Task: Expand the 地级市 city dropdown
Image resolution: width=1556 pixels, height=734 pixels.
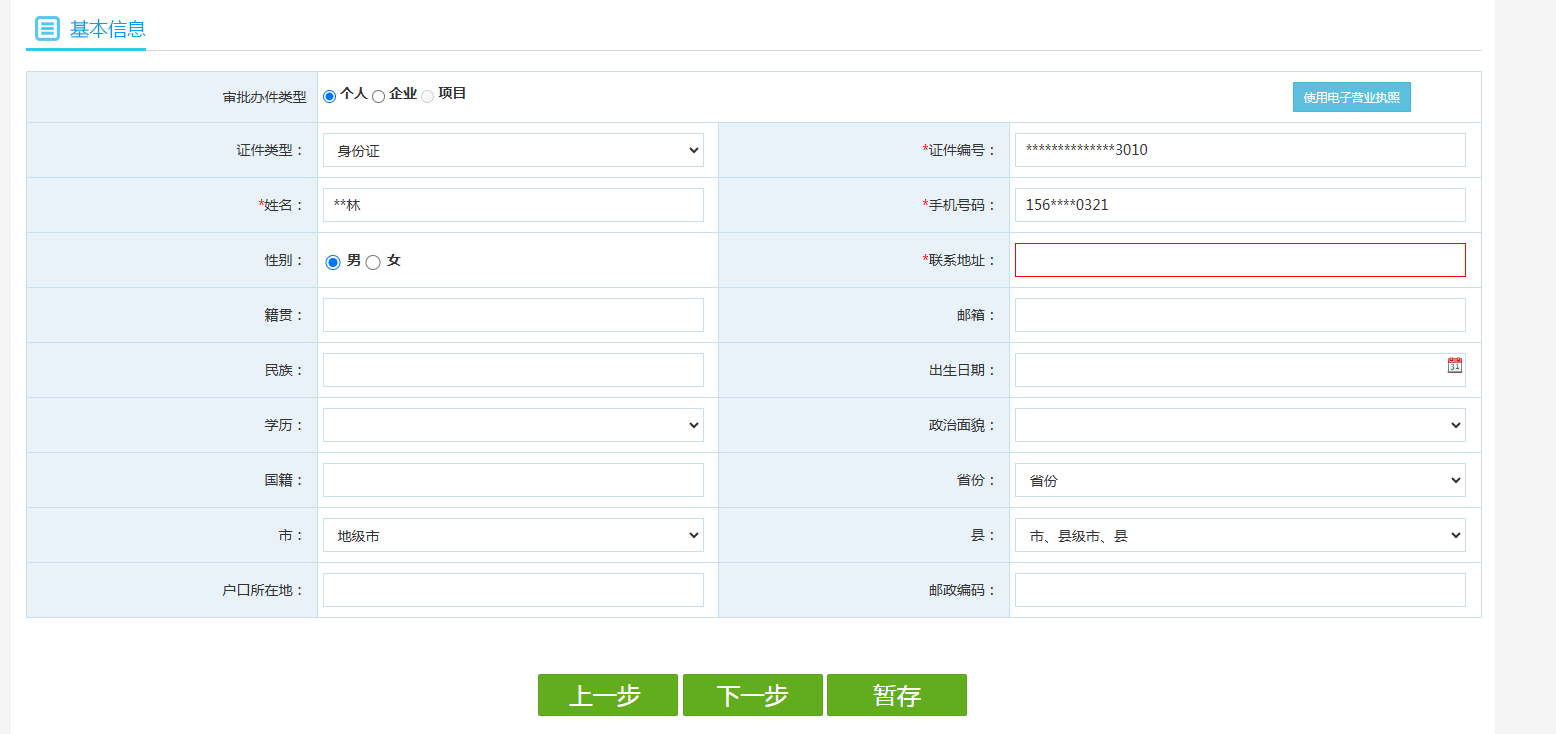Action: click(512, 534)
